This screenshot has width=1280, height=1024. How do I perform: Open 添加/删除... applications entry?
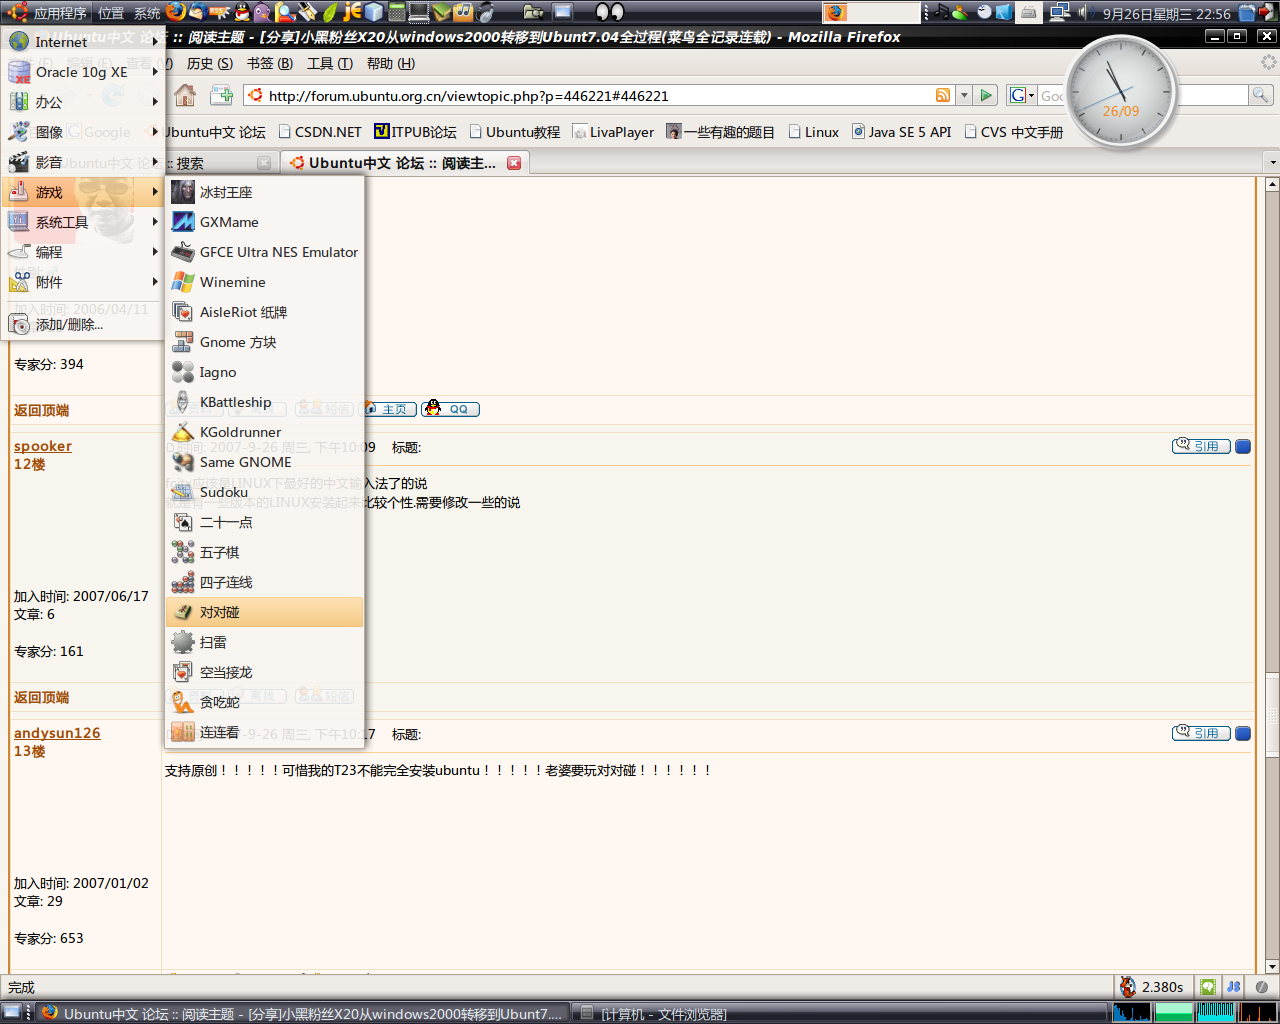coord(83,324)
